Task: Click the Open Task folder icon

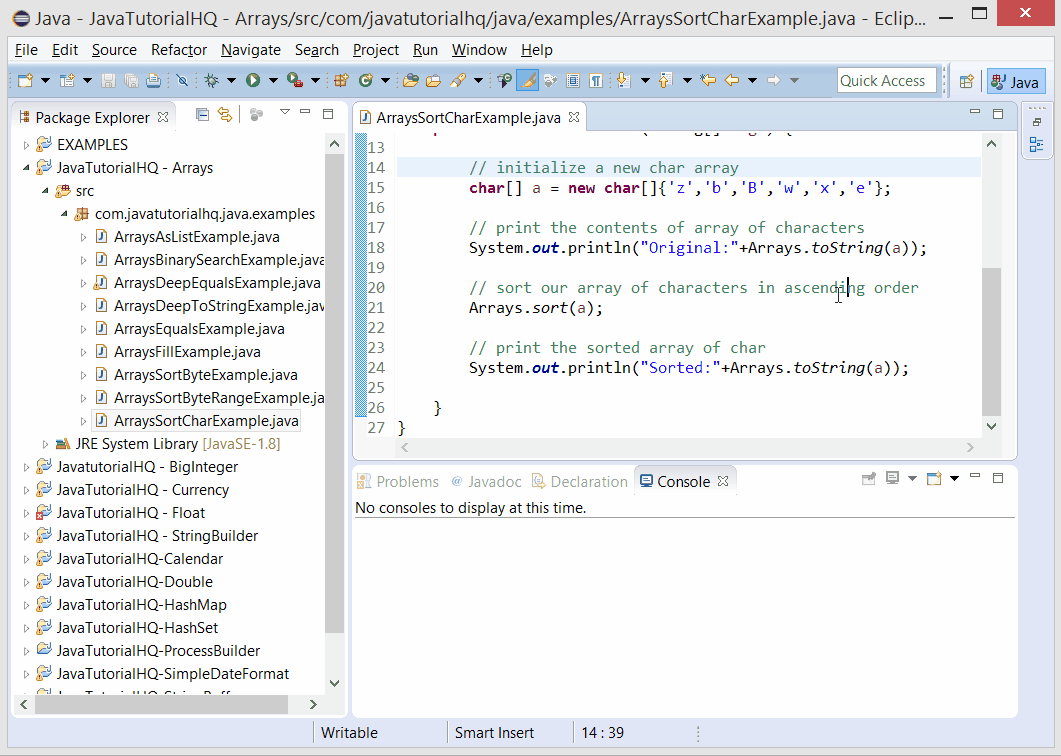Action: tap(434, 81)
